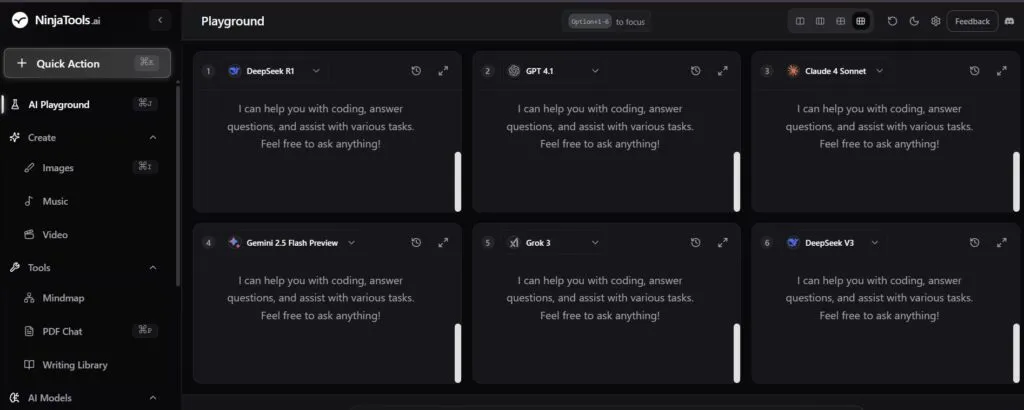
Task: Collapse the Create section in the sidebar
Action: (153, 137)
